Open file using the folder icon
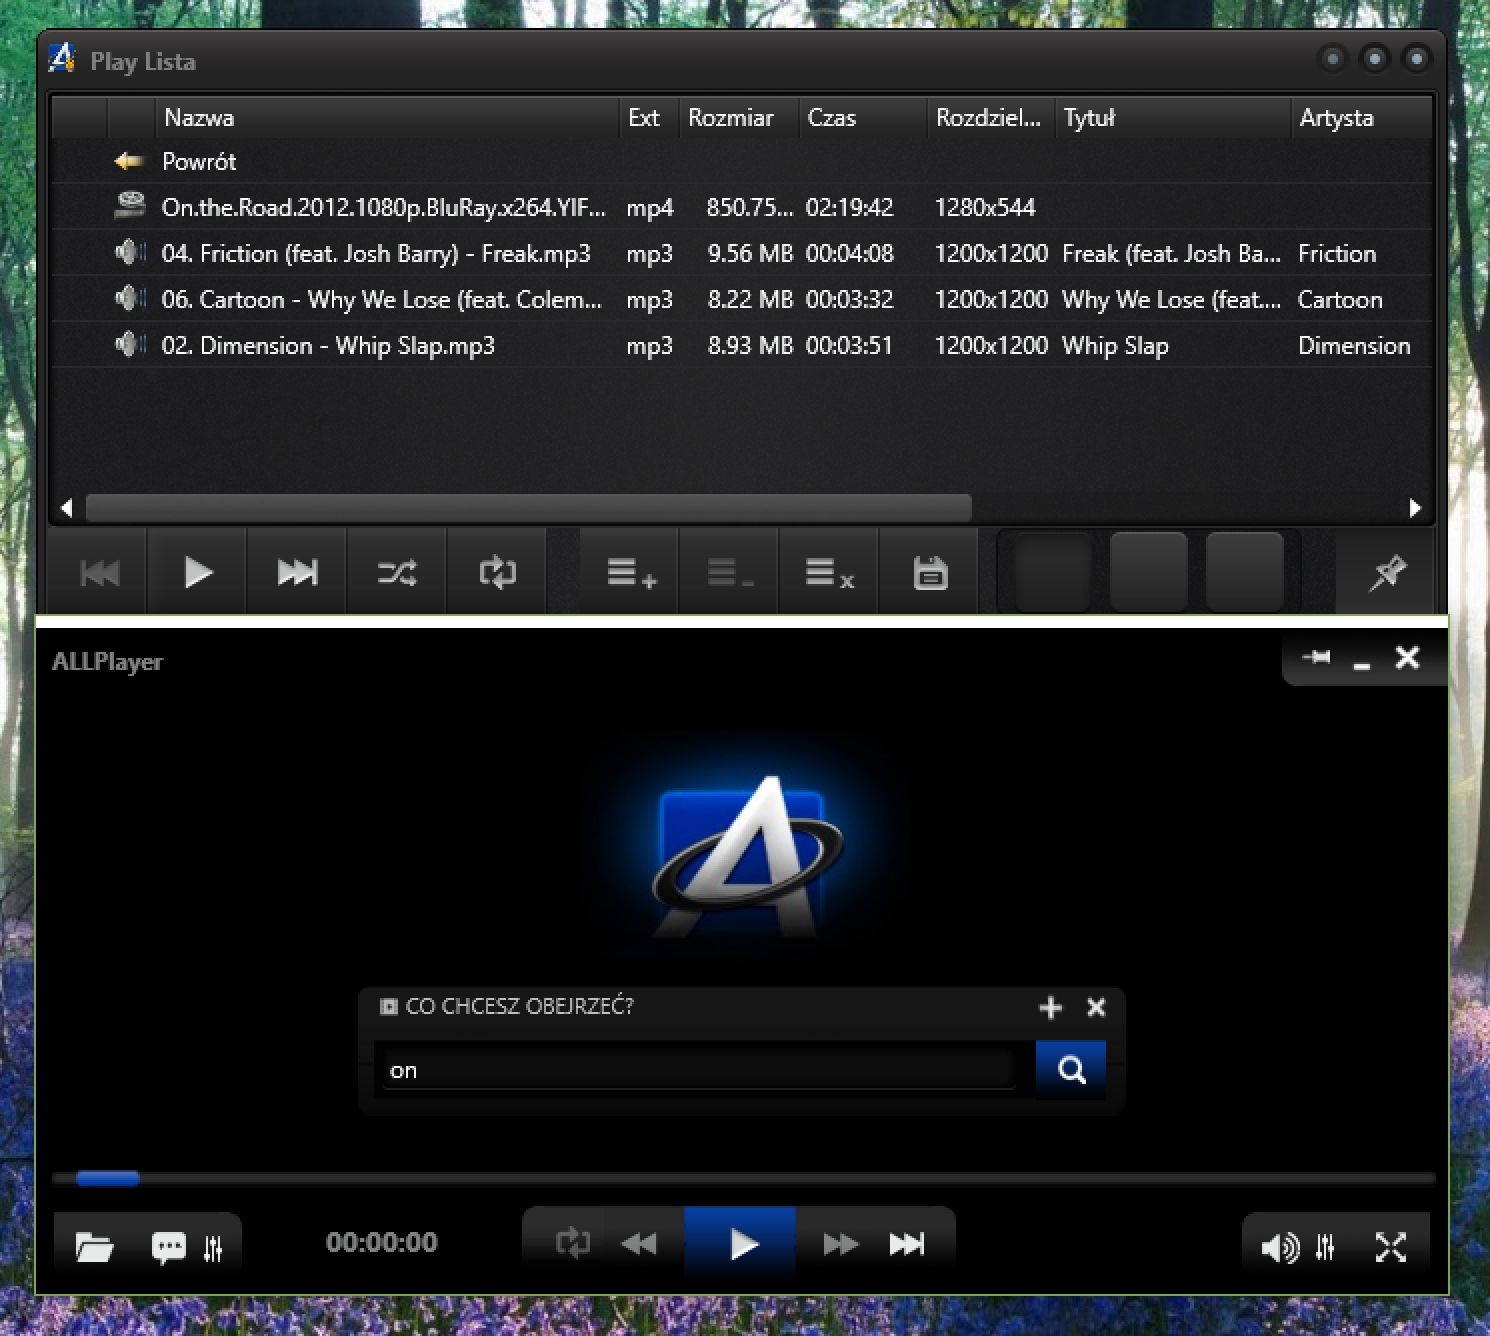Image resolution: width=1490 pixels, height=1336 pixels. point(94,1247)
